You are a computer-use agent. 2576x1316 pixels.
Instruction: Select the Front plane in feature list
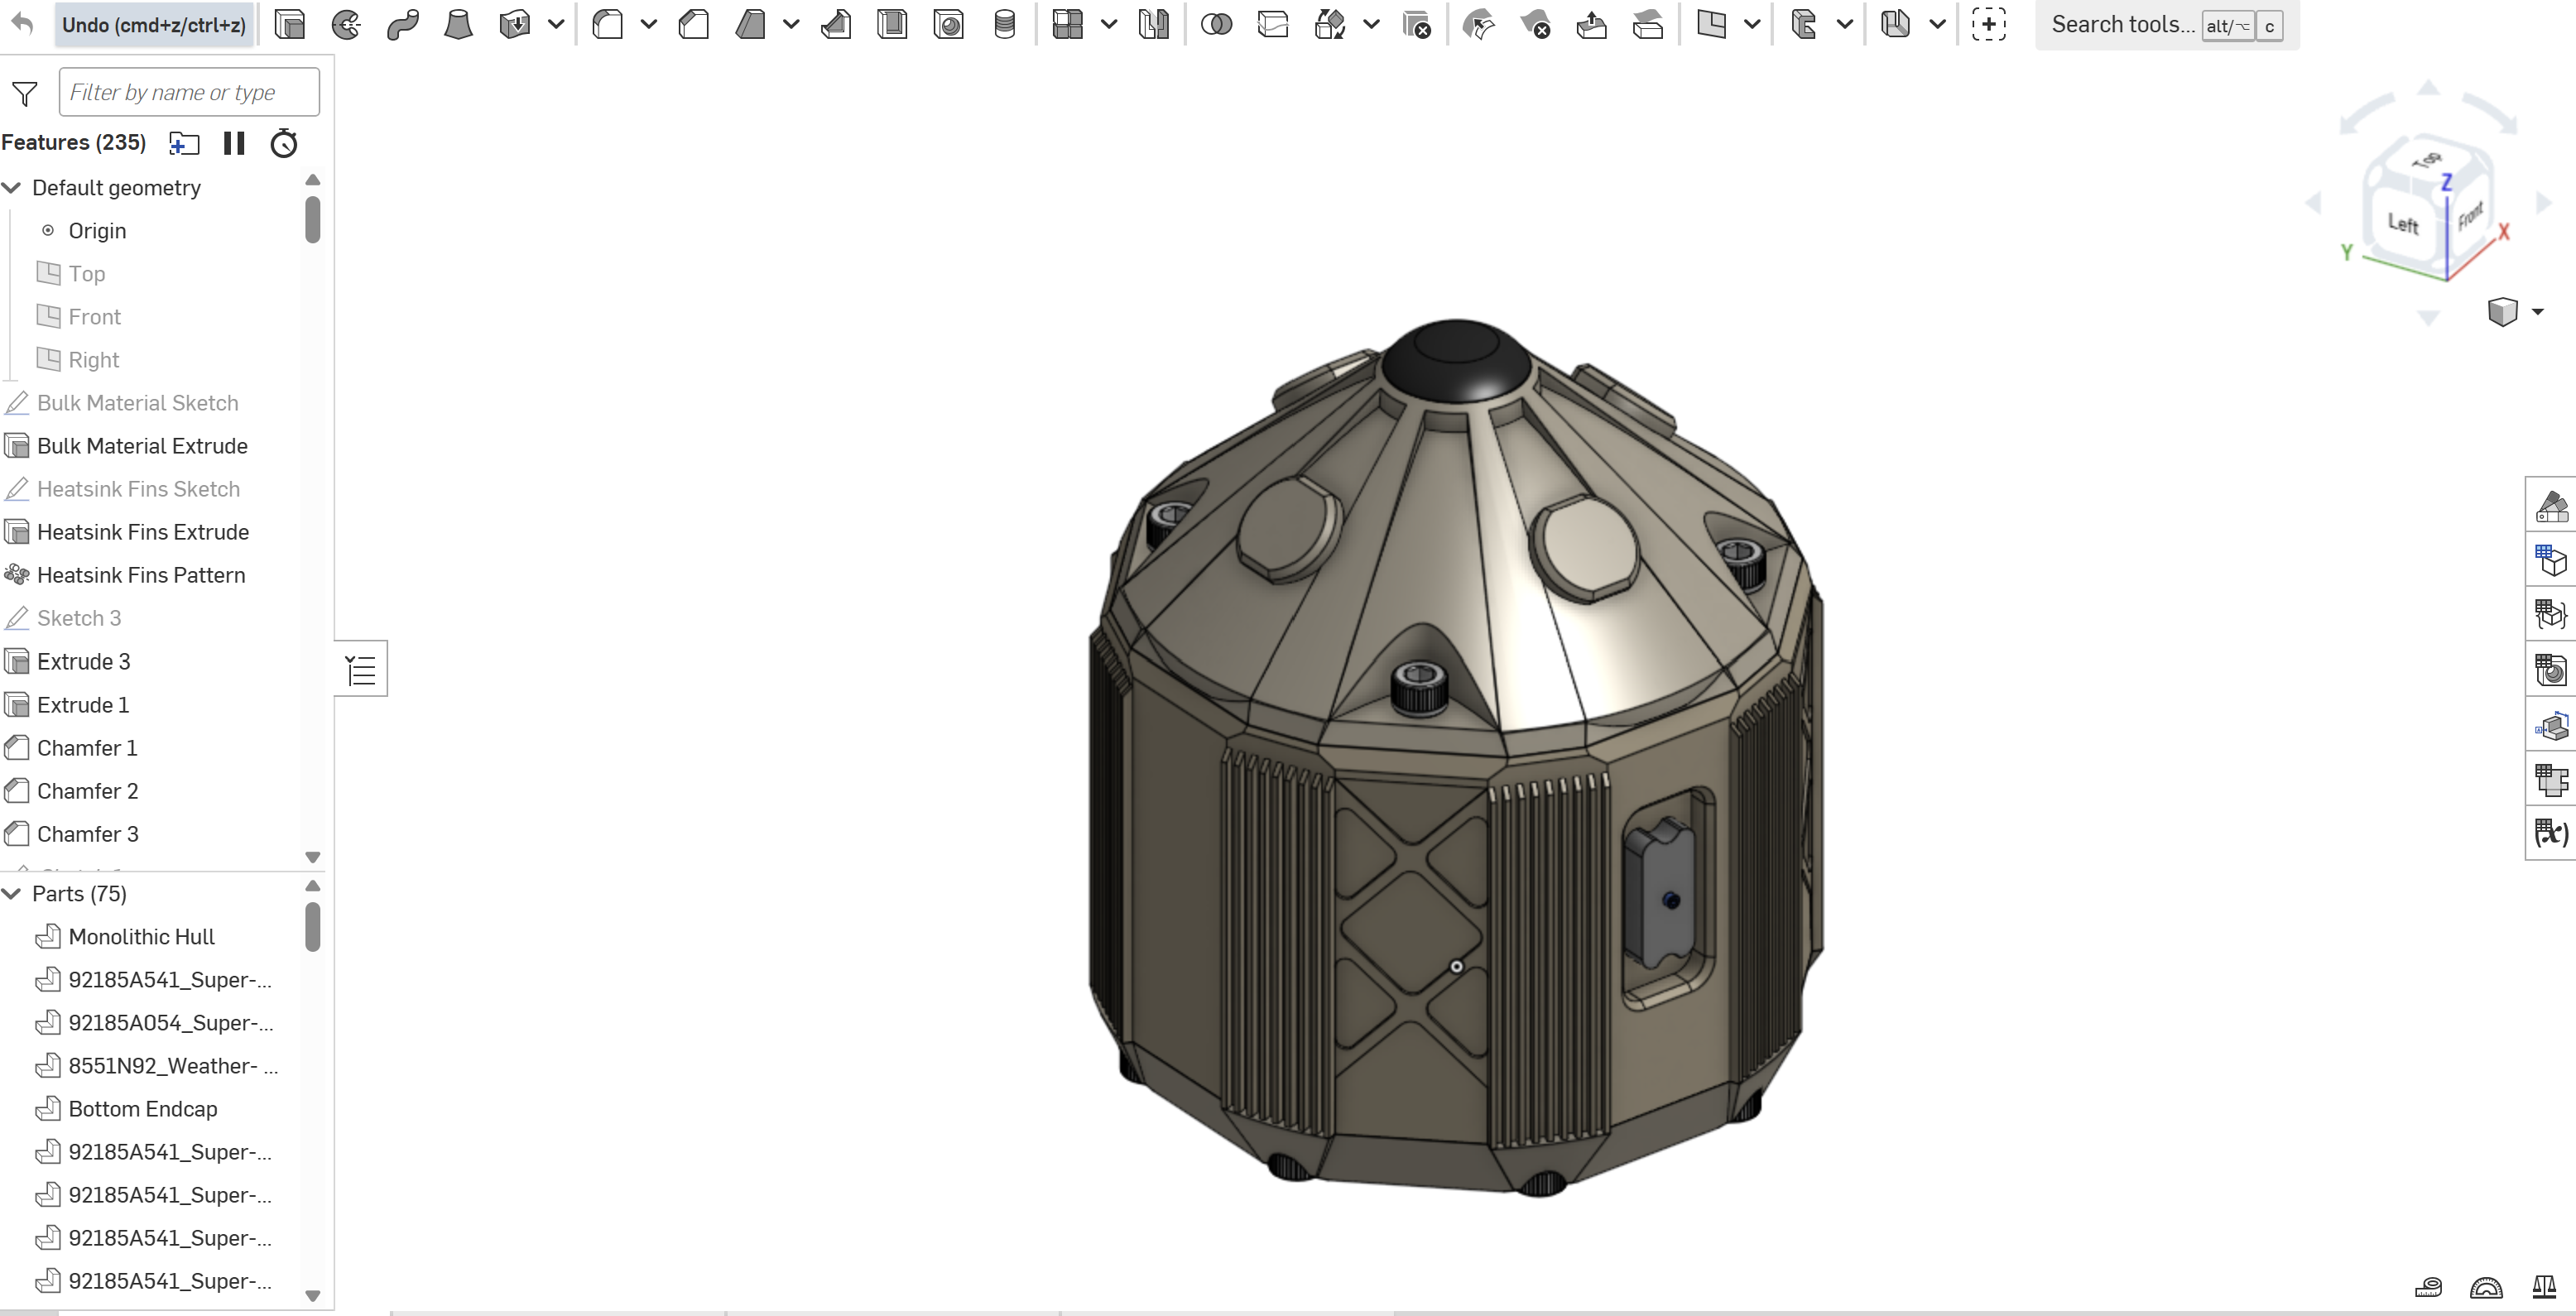(94, 317)
